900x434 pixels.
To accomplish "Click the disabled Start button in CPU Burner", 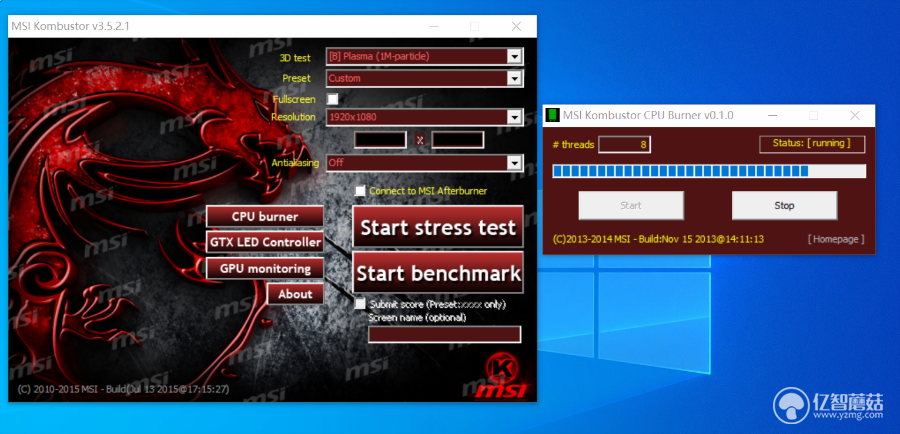I will pyautogui.click(x=631, y=206).
